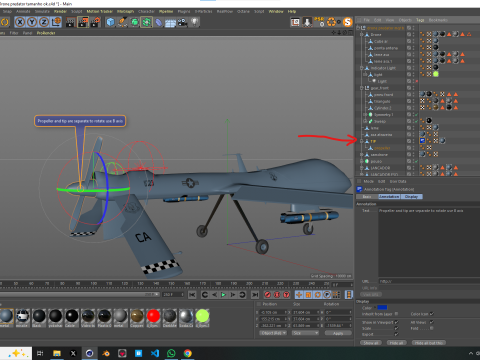
Task: Collapse the Indicator Light hierarchy
Action: tap(362, 68)
